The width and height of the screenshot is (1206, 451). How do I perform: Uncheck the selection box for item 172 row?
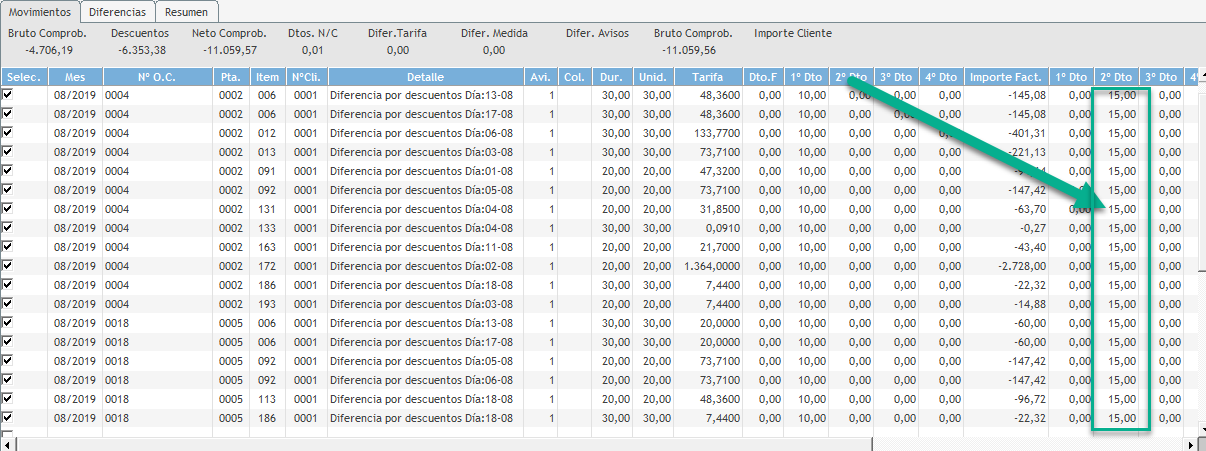[9, 266]
